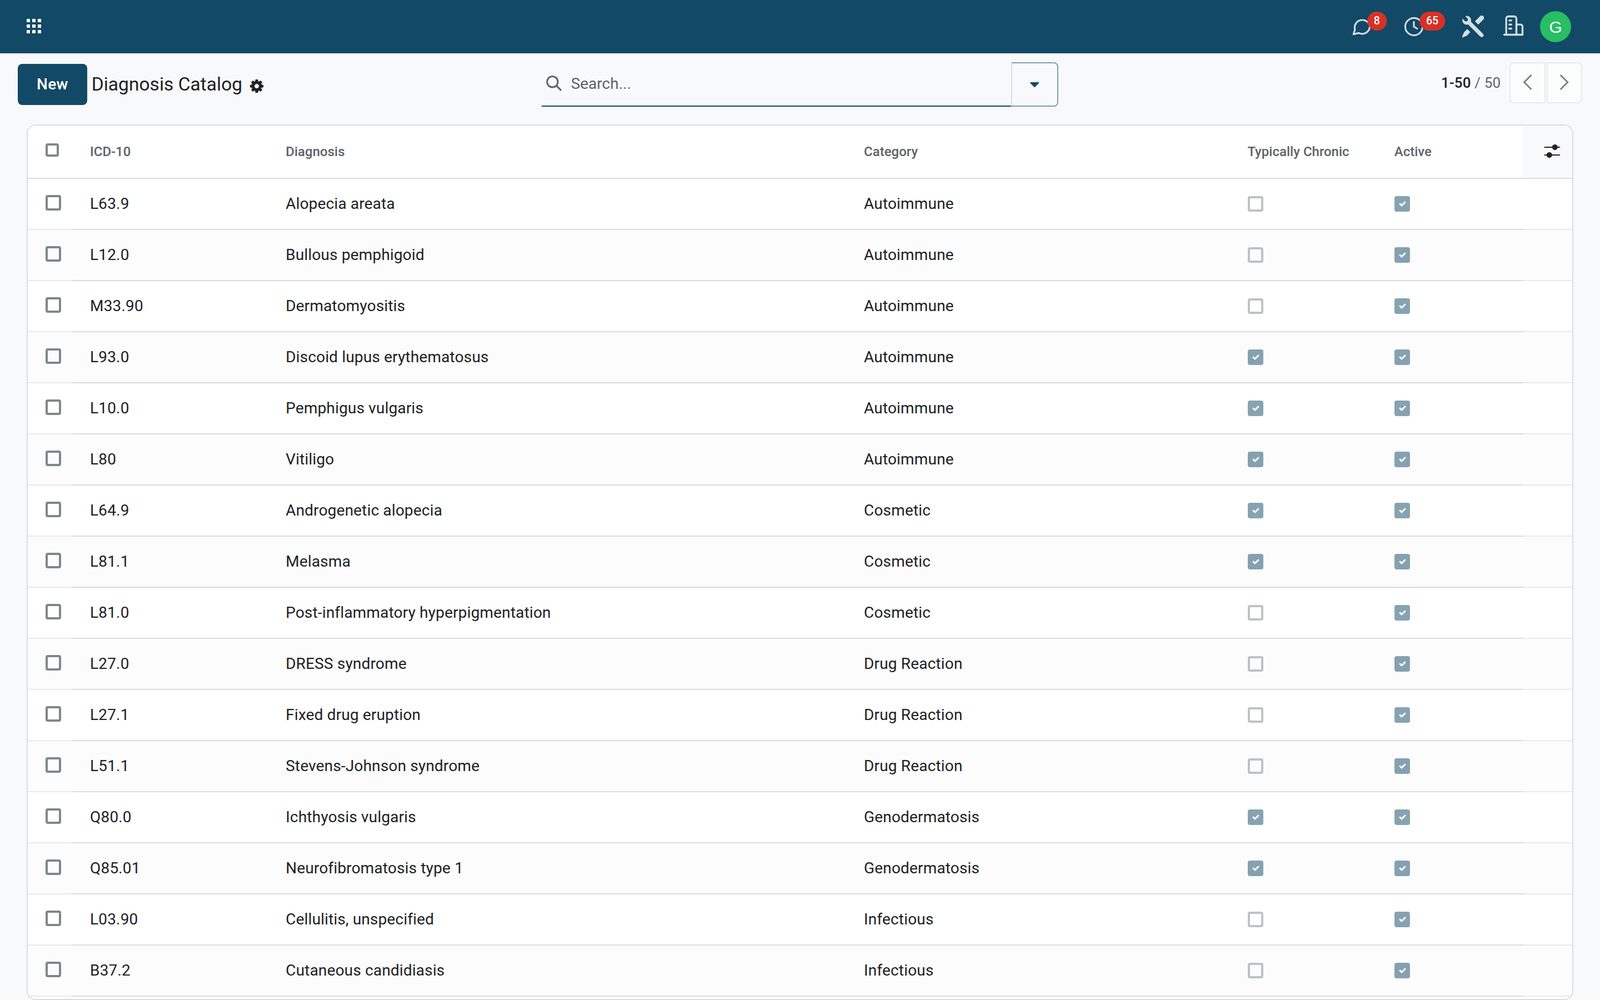Open the conversations messages icon
Screen dimensions: 1600x1000
tap(1362, 27)
